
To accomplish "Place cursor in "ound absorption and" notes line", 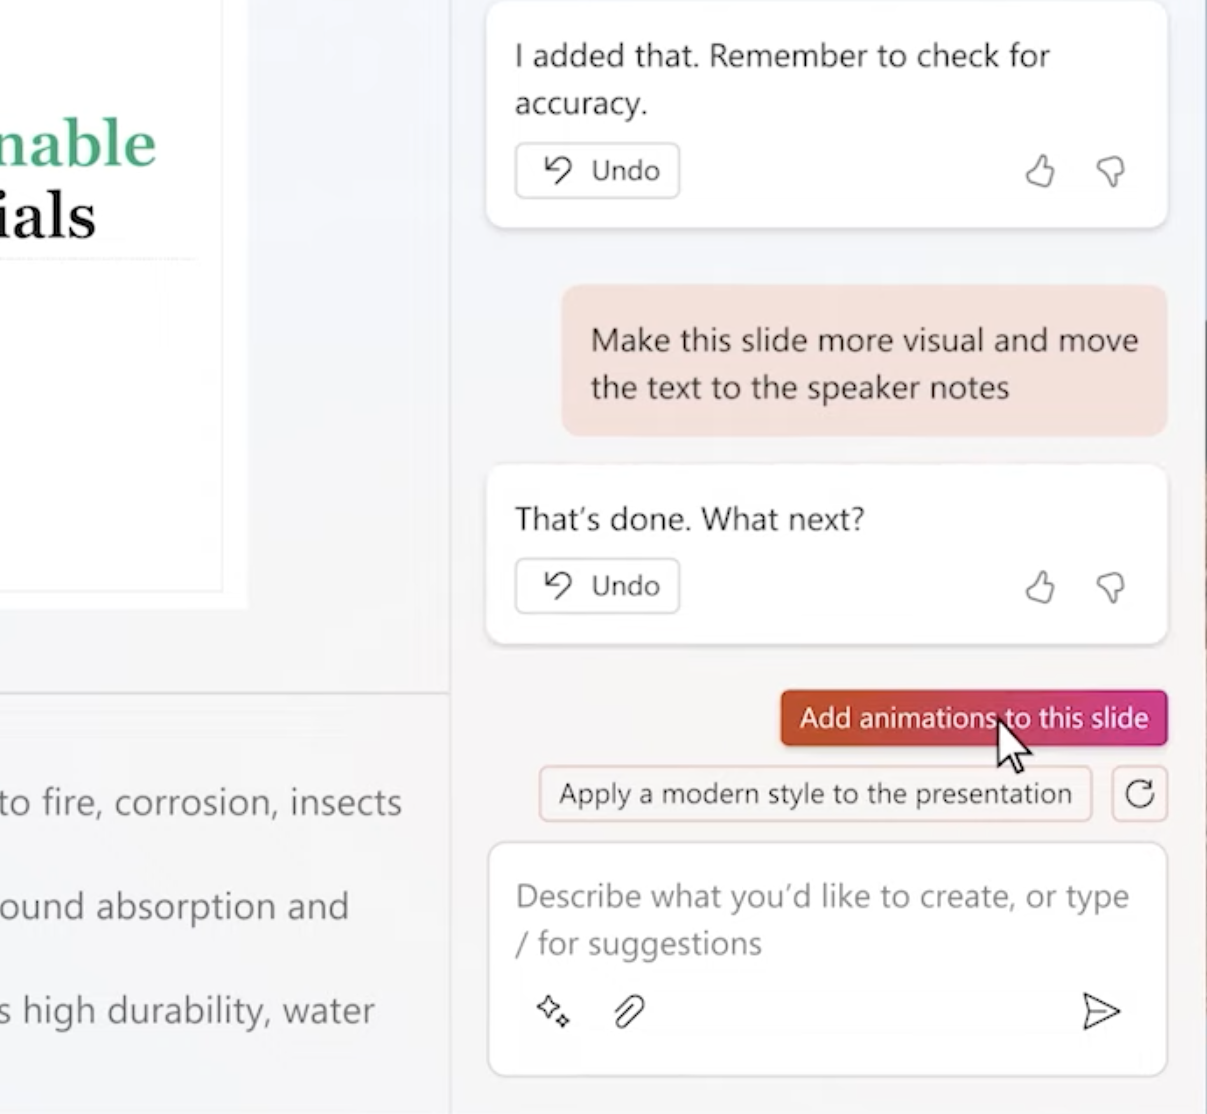I will pyautogui.click(x=173, y=907).
